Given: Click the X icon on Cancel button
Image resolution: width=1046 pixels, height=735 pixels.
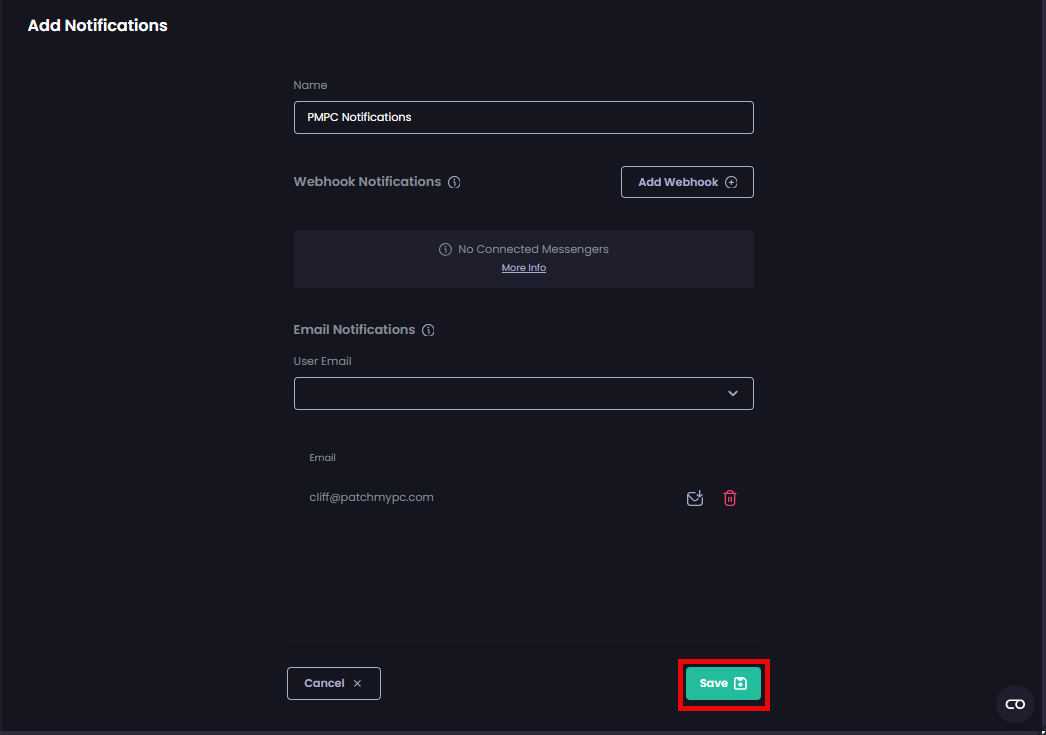Looking at the screenshot, I should point(357,684).
